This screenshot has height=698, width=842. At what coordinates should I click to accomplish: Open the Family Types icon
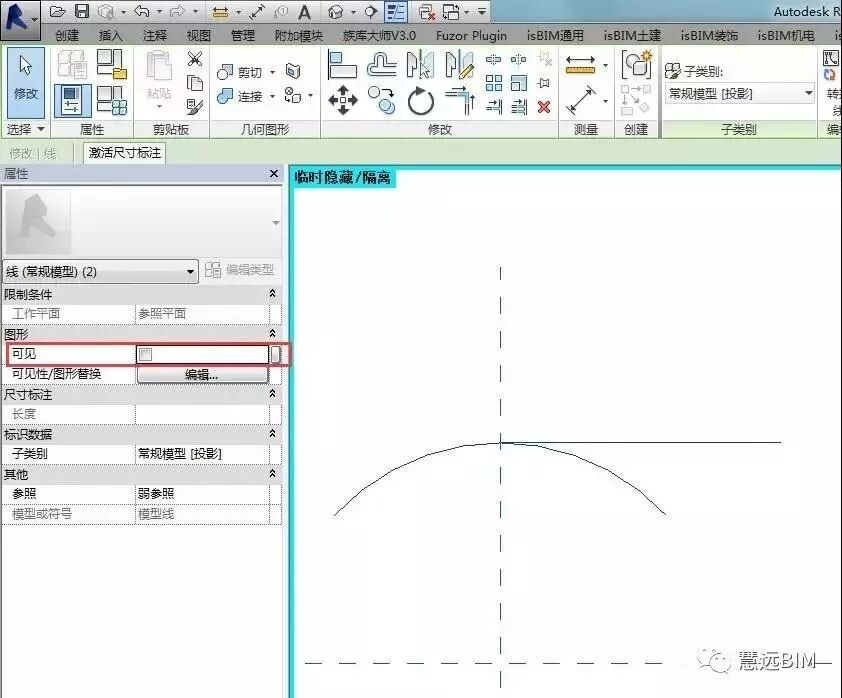(112, 101)
